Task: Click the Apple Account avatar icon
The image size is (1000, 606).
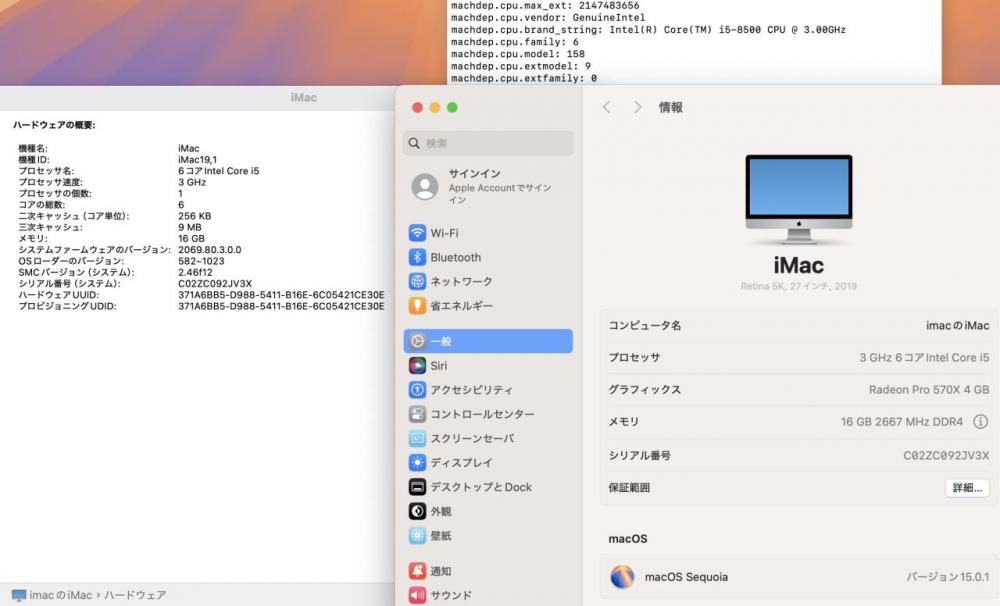Action: pos(425,186)
